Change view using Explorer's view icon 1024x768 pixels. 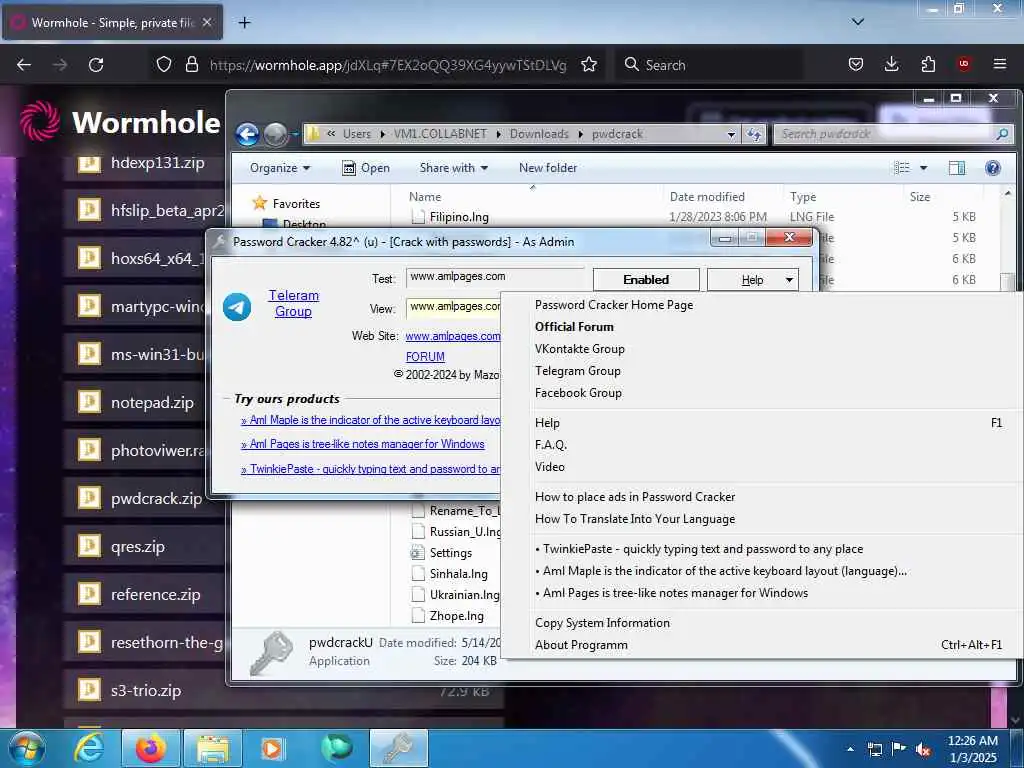coord(901,168)
